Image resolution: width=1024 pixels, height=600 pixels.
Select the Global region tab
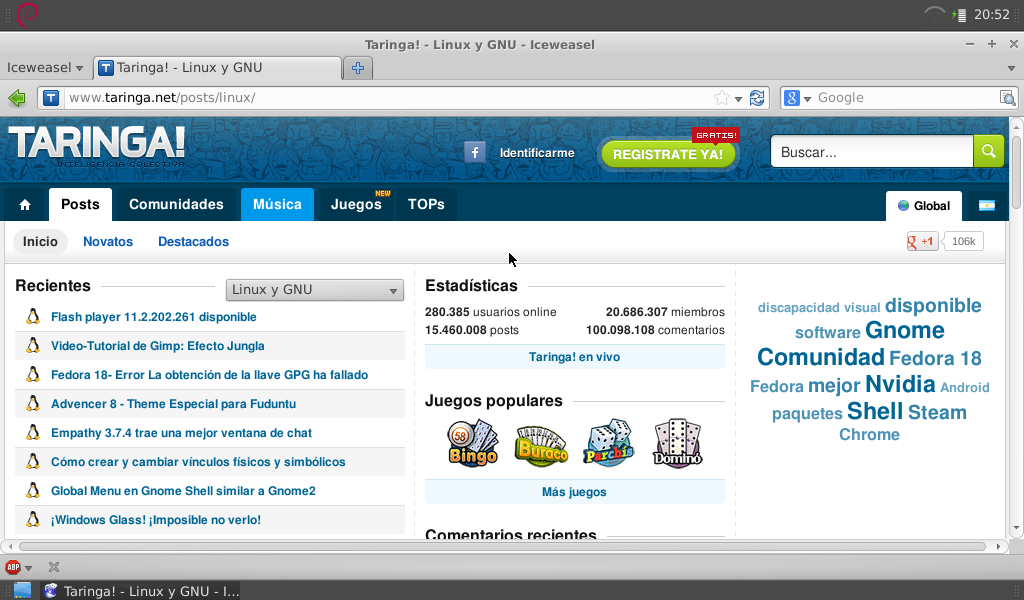coord(923,206)
